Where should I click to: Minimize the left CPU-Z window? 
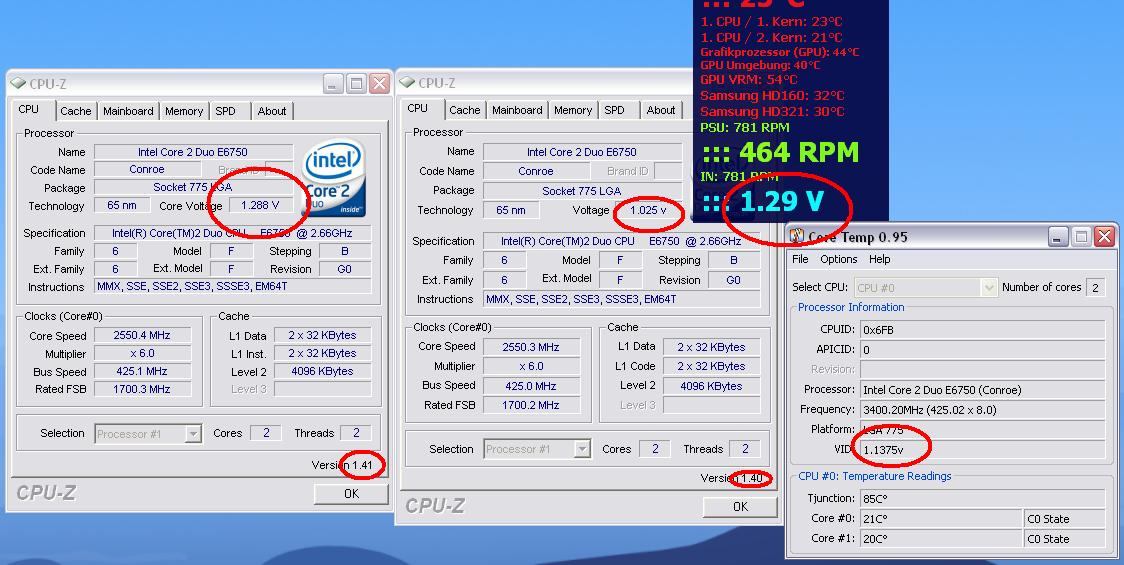(x=333, y=84)
